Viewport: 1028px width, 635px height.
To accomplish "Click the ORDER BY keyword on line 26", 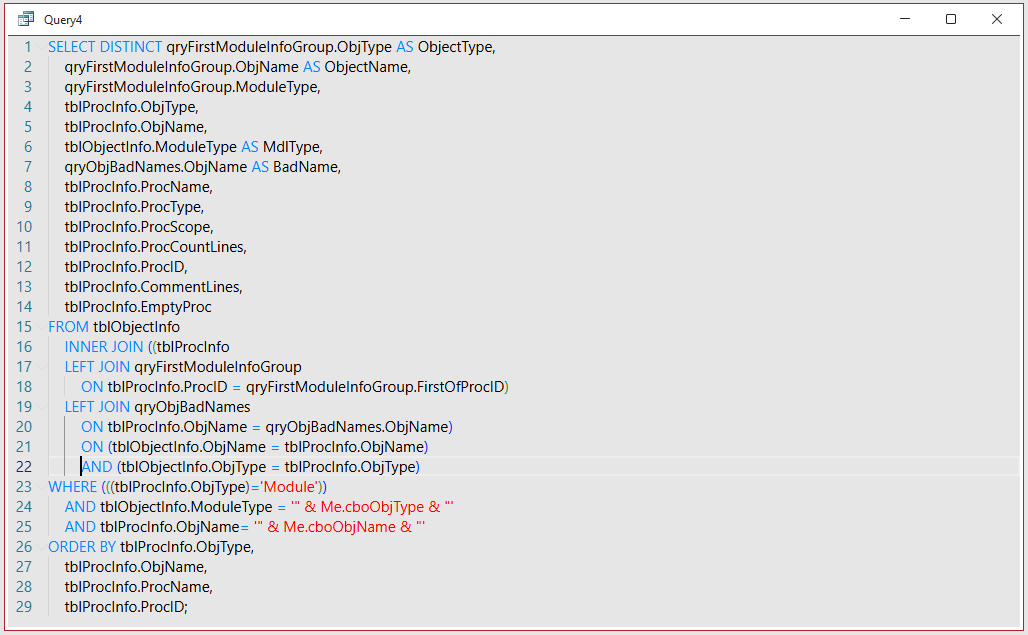I will (x=82, y=547).
